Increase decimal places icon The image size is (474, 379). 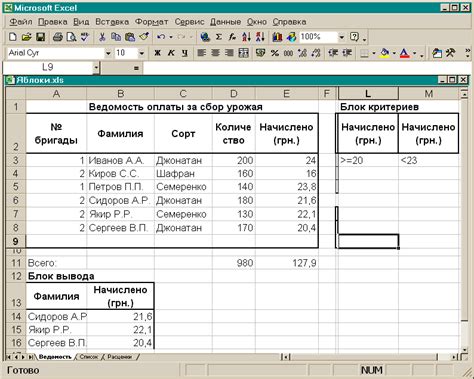tap(302, 53)
